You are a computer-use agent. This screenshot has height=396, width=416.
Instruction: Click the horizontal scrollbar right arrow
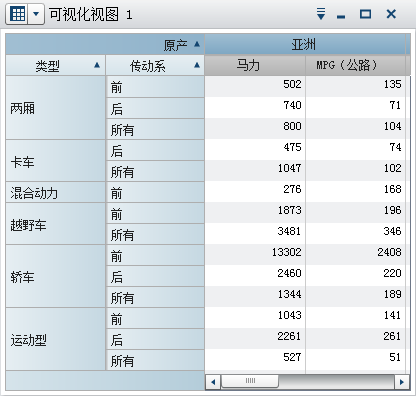[402, 382]
